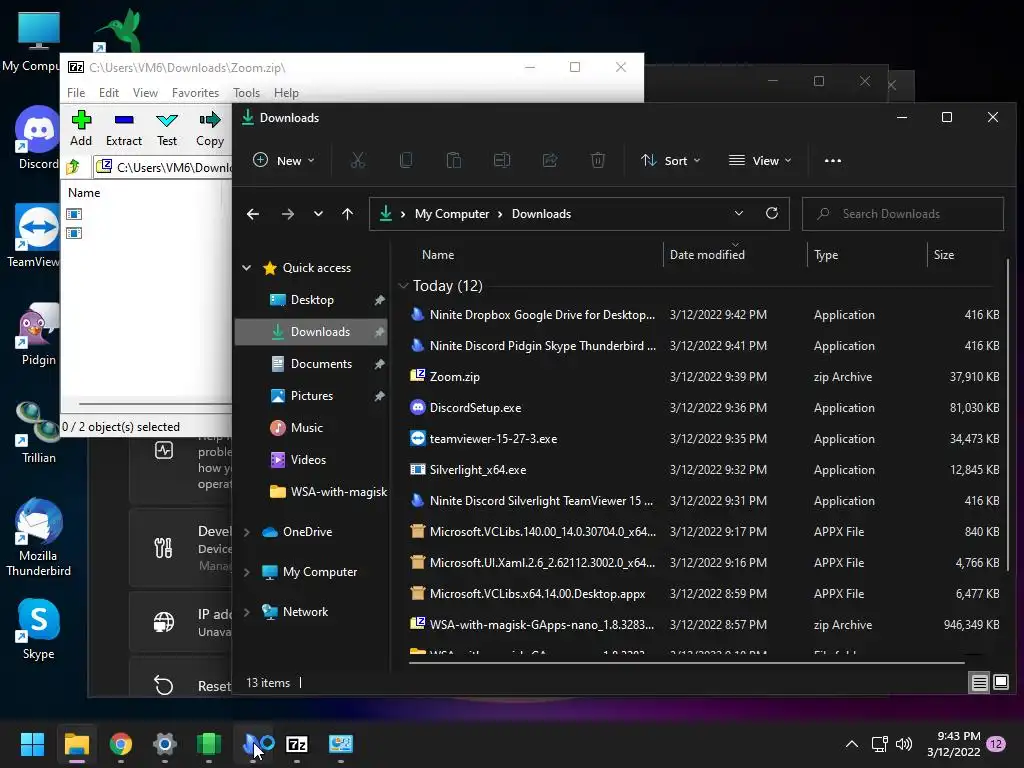Image resolution: width=1024 pixels, height=768 pixels.
Task: Click the Delete trash icon in Explorer
Action: [598, 160]
